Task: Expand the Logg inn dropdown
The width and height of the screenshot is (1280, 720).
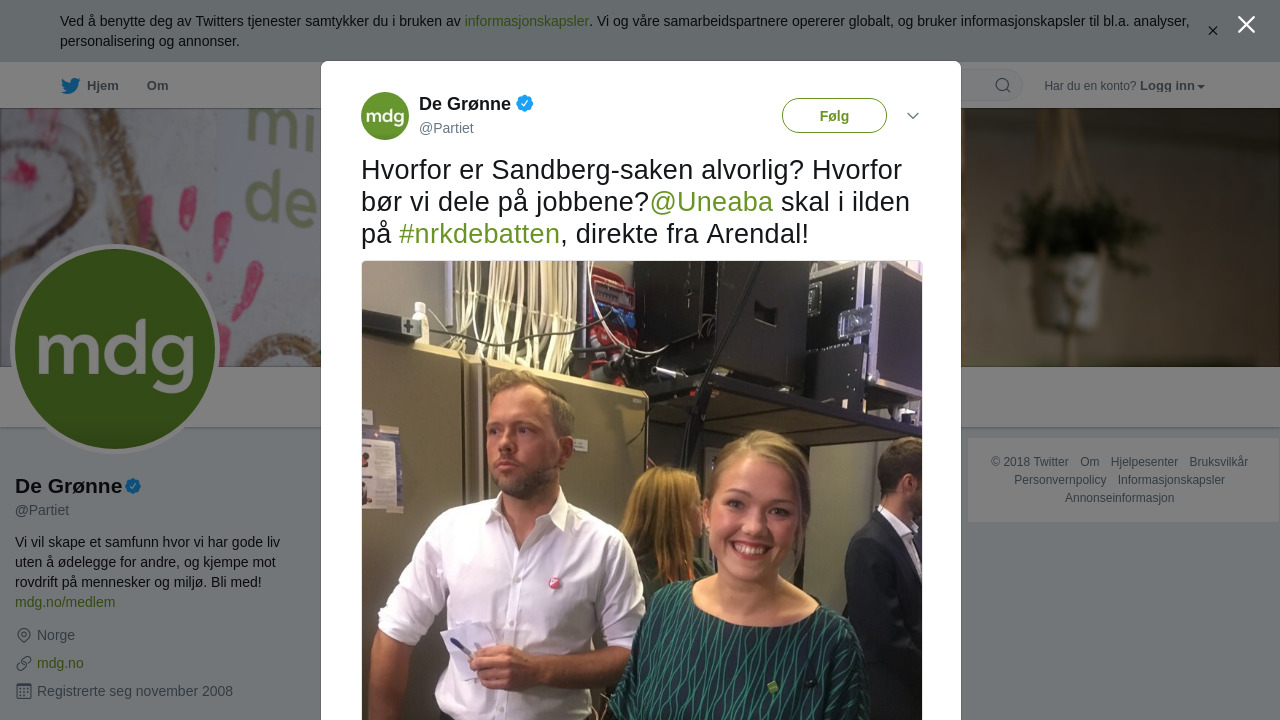Action: tap(1172, 86)
